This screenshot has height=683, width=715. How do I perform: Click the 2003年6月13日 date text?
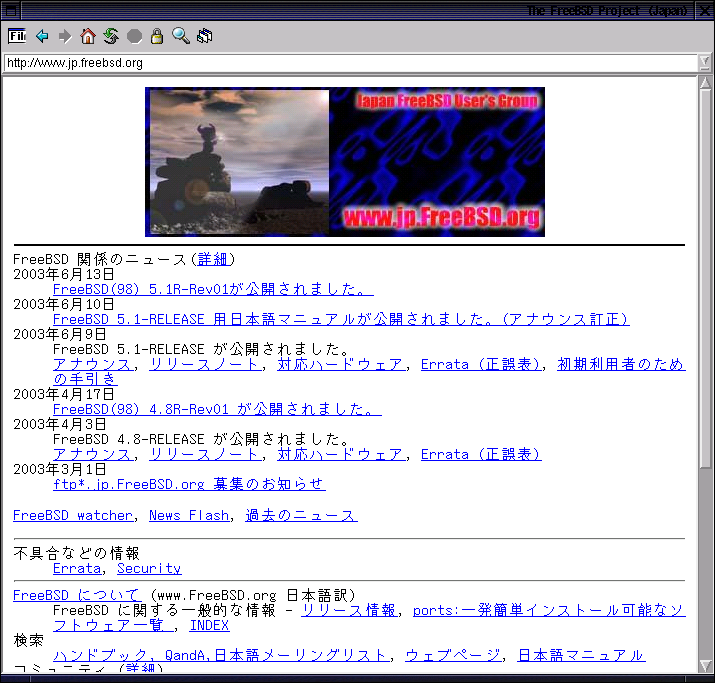64,274
